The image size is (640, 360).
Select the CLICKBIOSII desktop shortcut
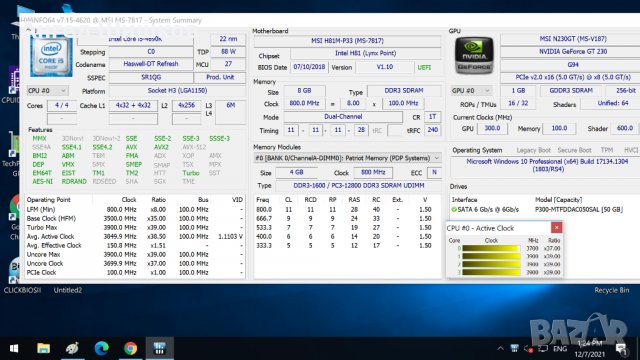coord(22,290)
